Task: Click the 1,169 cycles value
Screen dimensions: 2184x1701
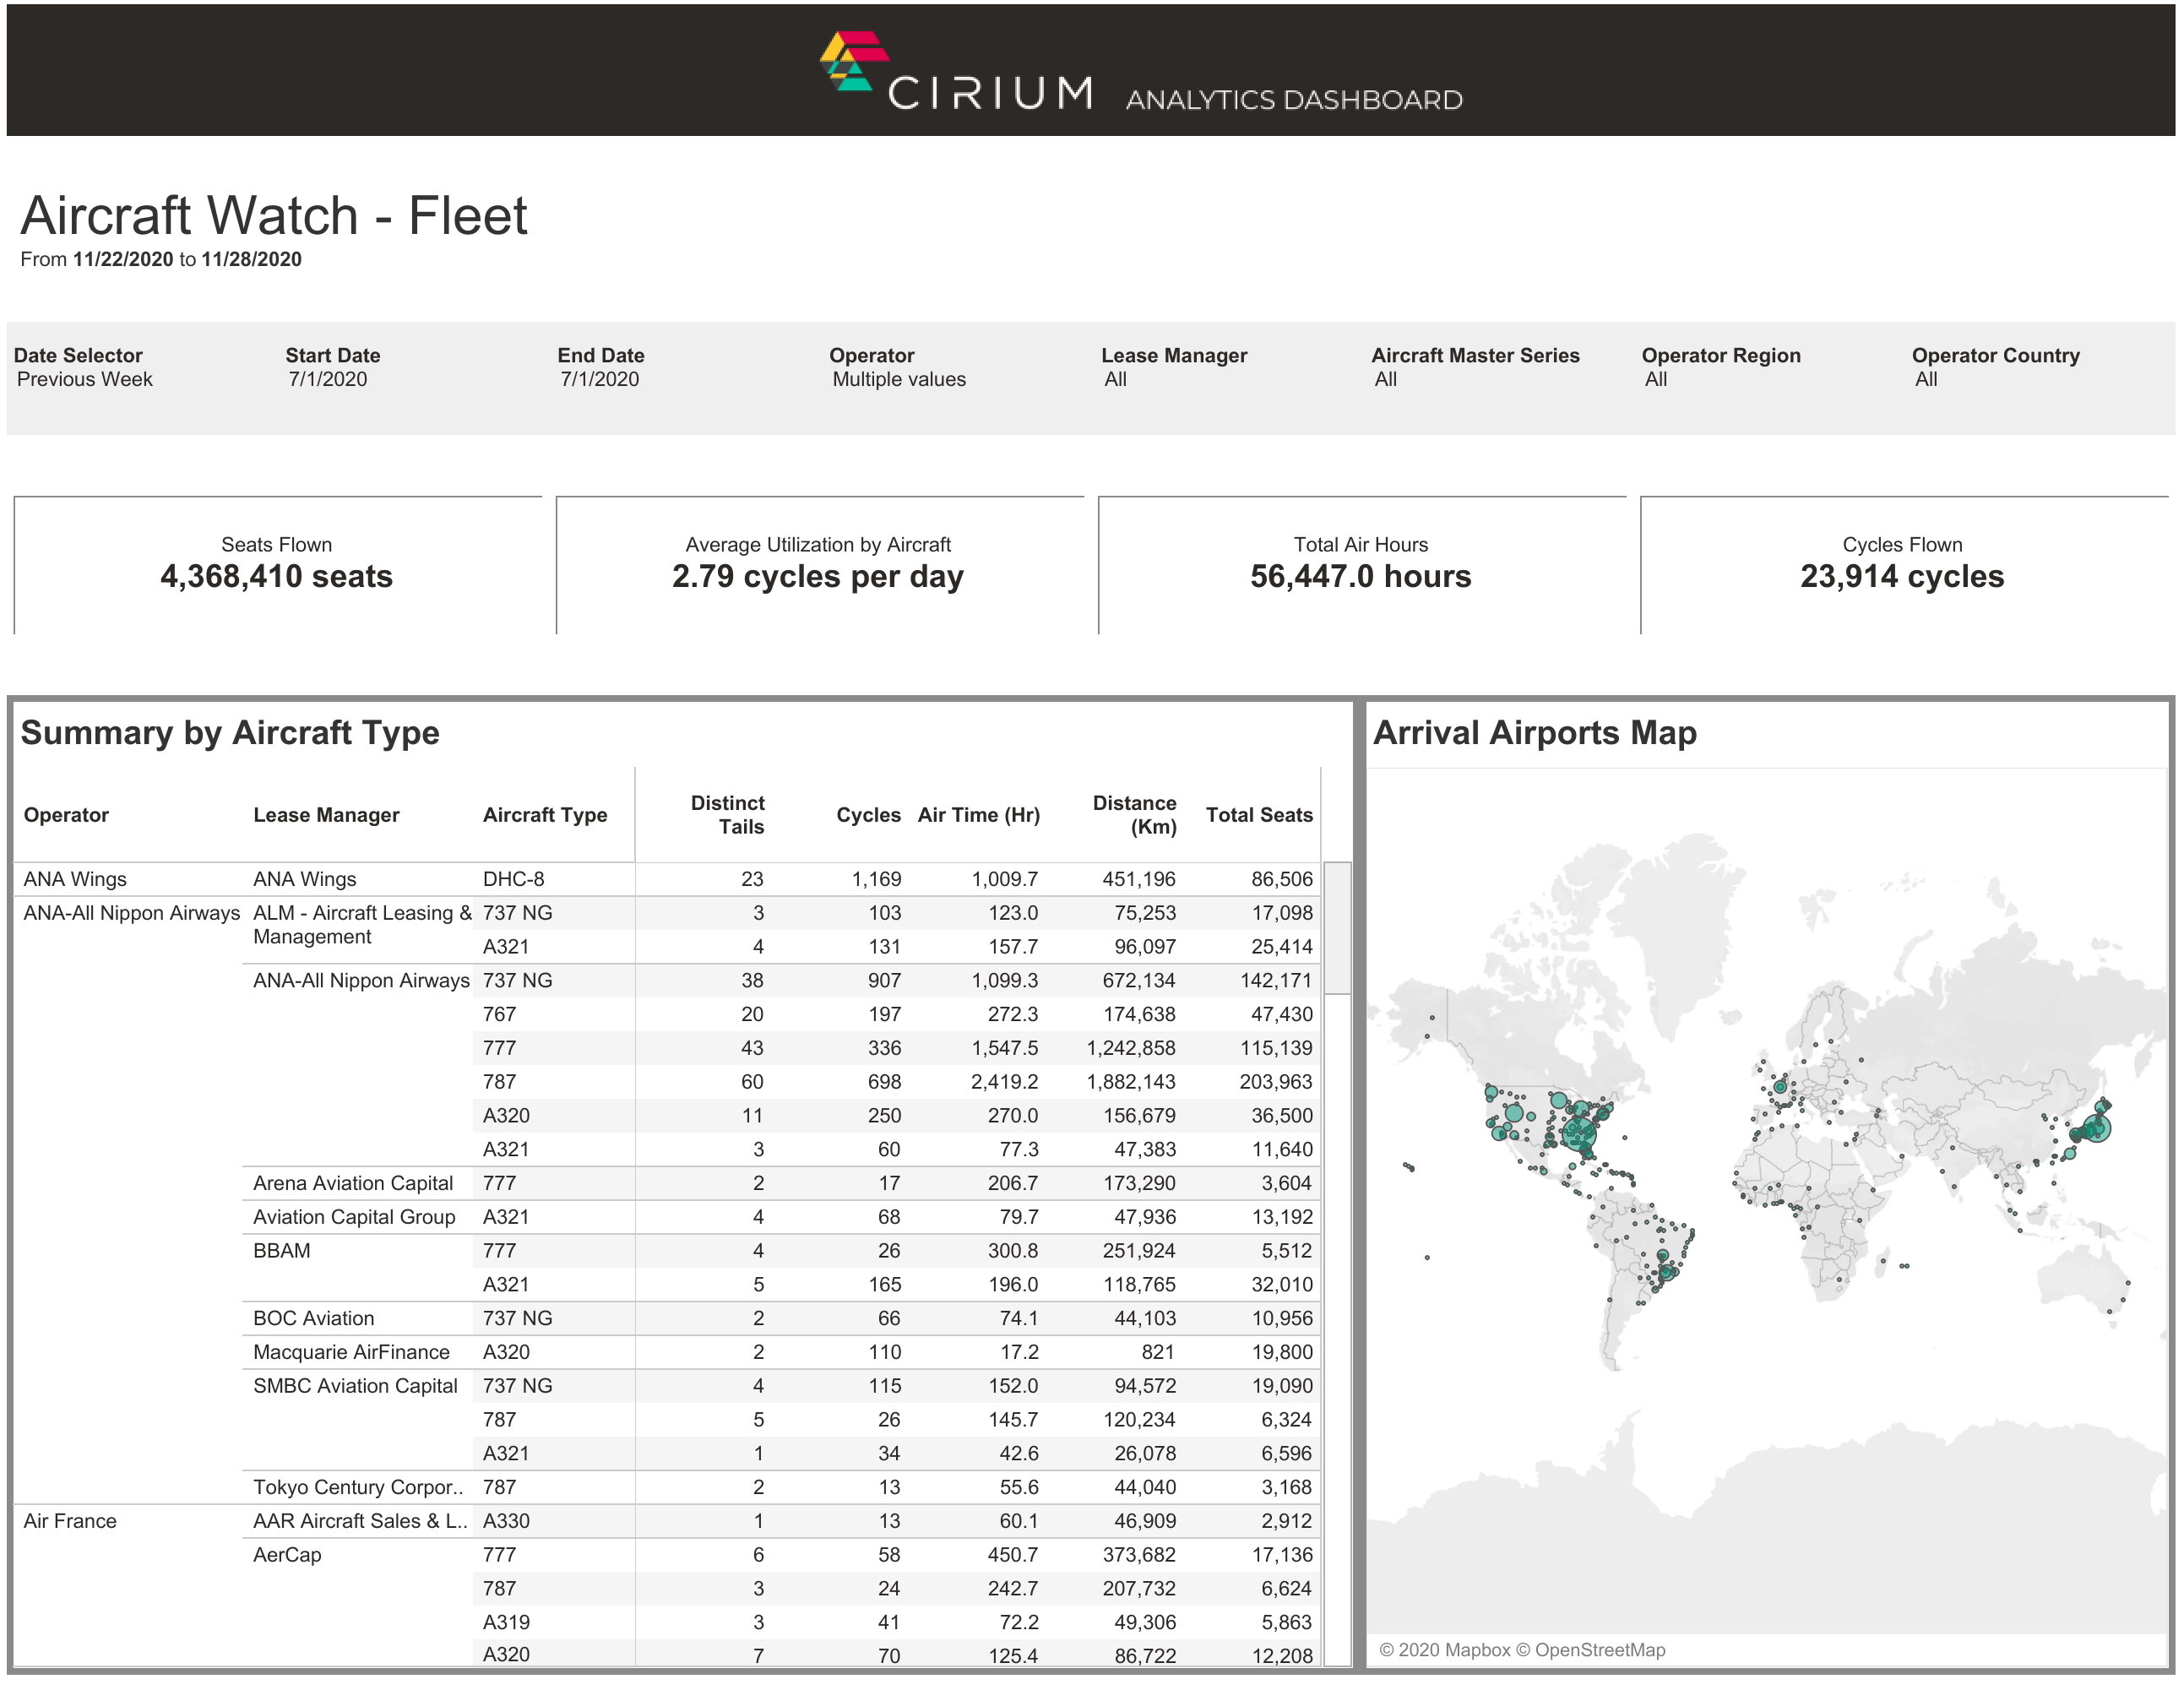Action: [876, 879]
